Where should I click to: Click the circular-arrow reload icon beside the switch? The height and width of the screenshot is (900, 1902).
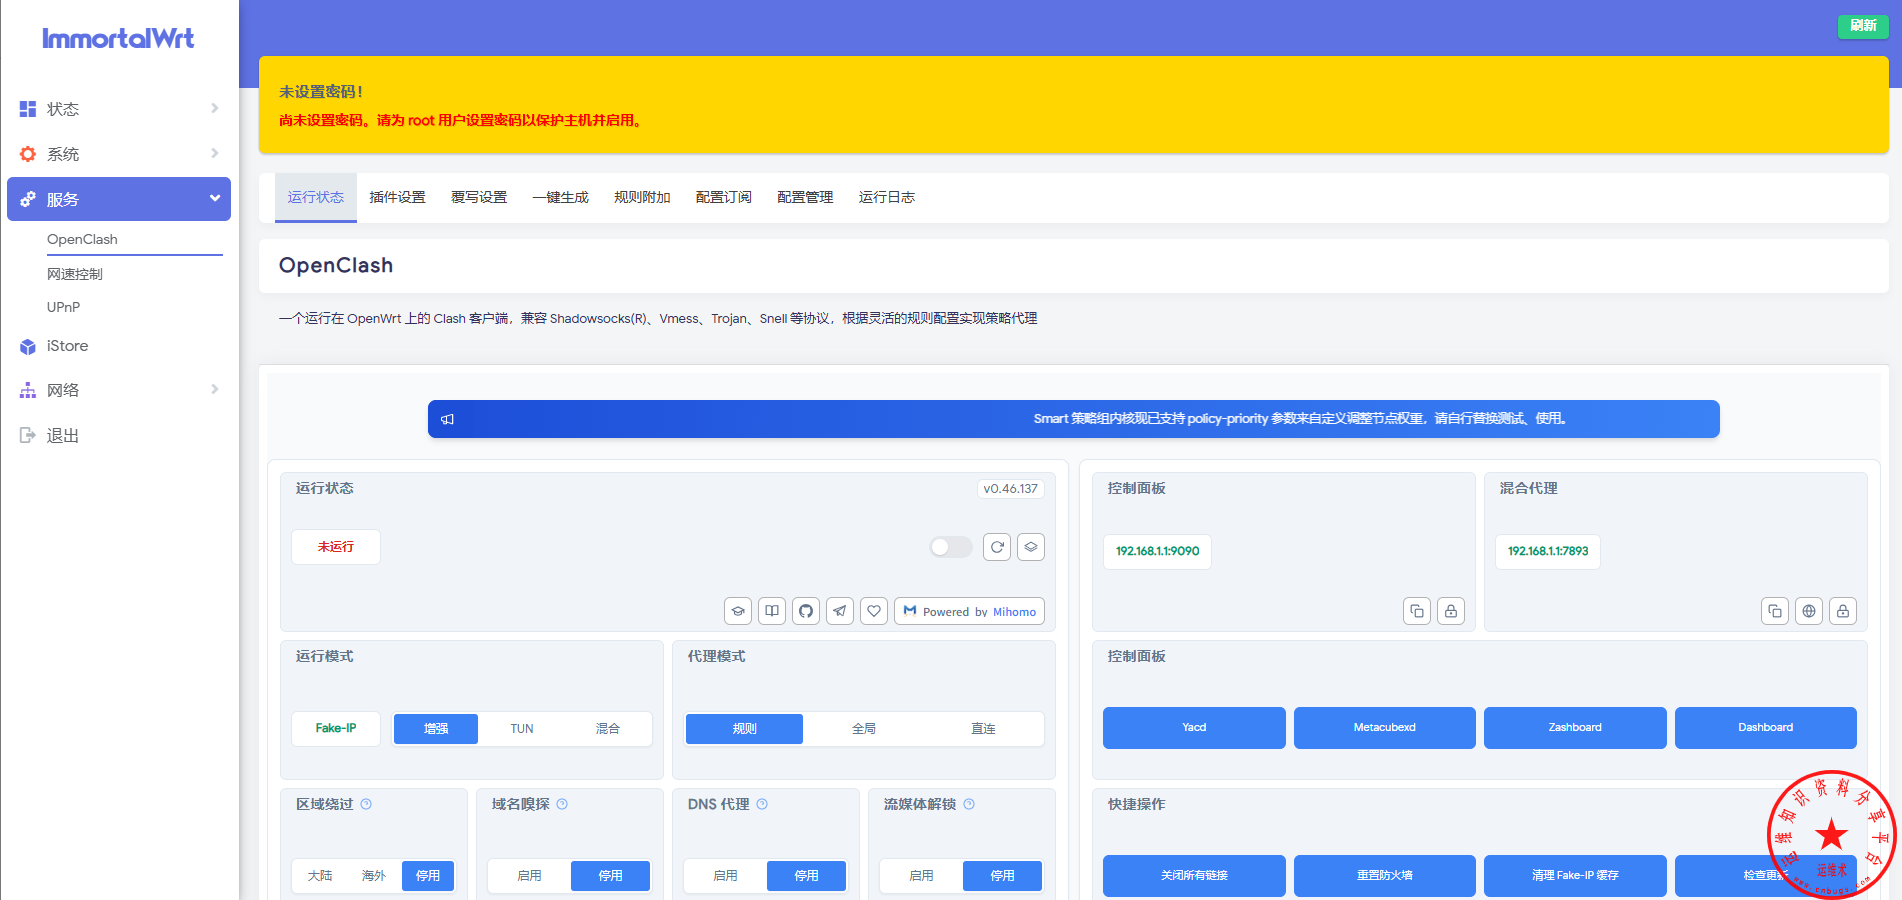point(997,547)
